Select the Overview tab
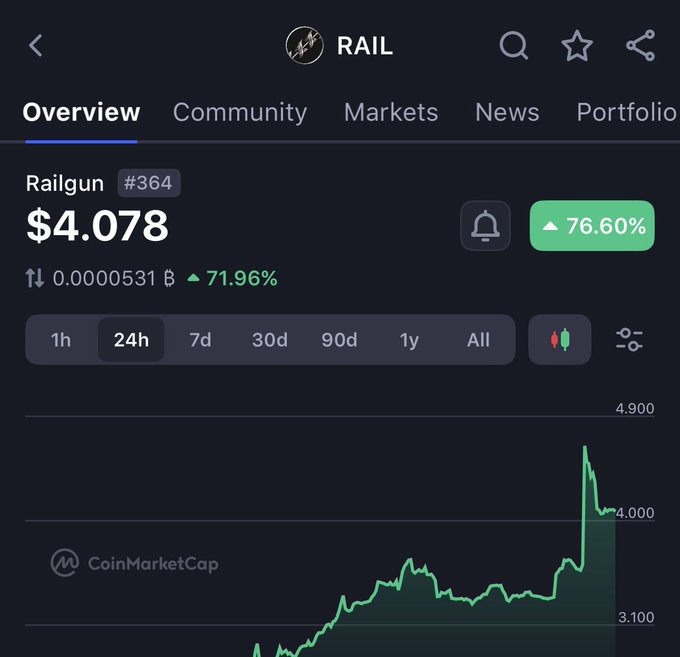 coord(81,112)
